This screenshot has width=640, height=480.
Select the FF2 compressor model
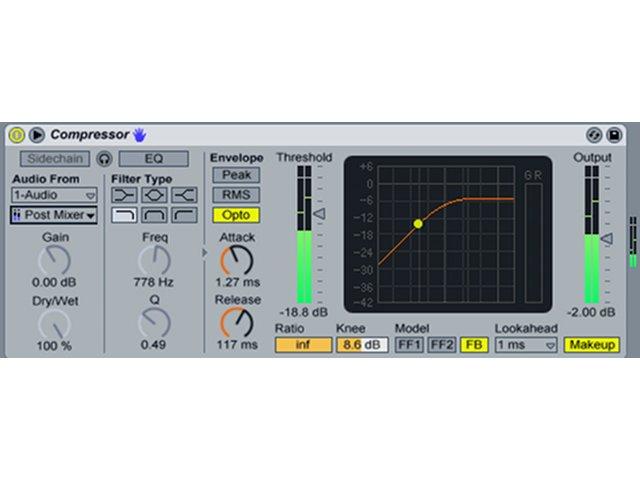[x=442, y=345]
